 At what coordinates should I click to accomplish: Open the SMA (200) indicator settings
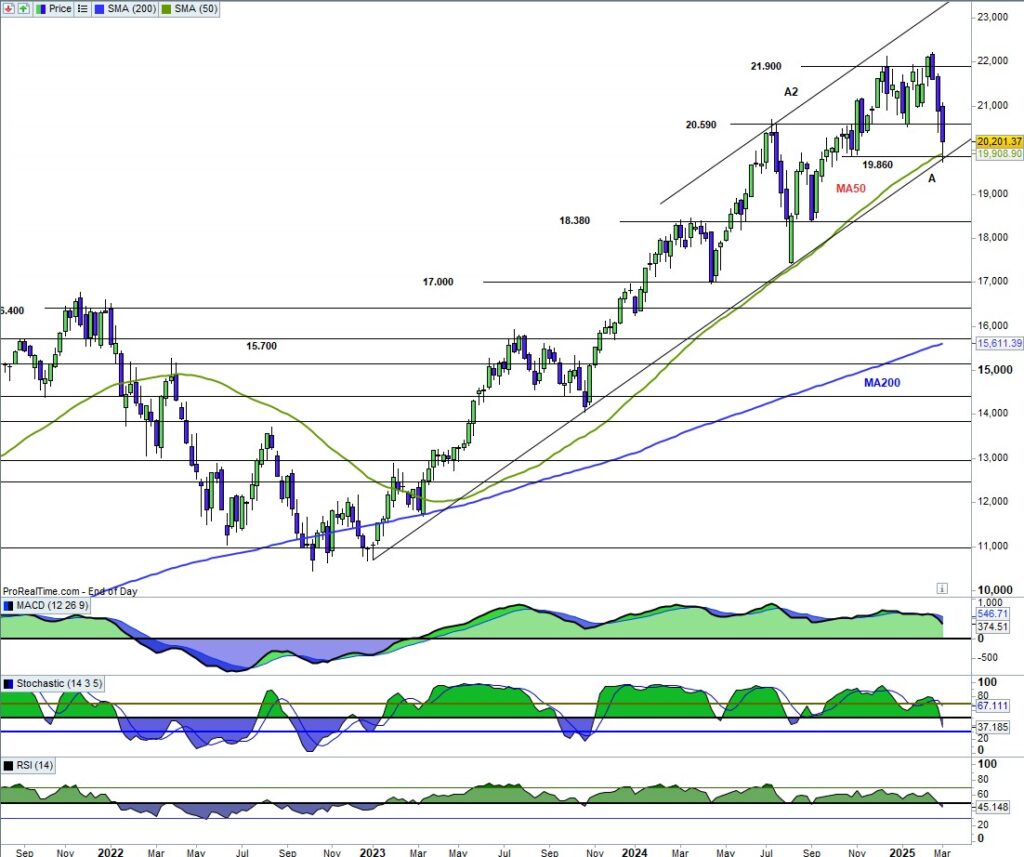(x=129, y=8)
